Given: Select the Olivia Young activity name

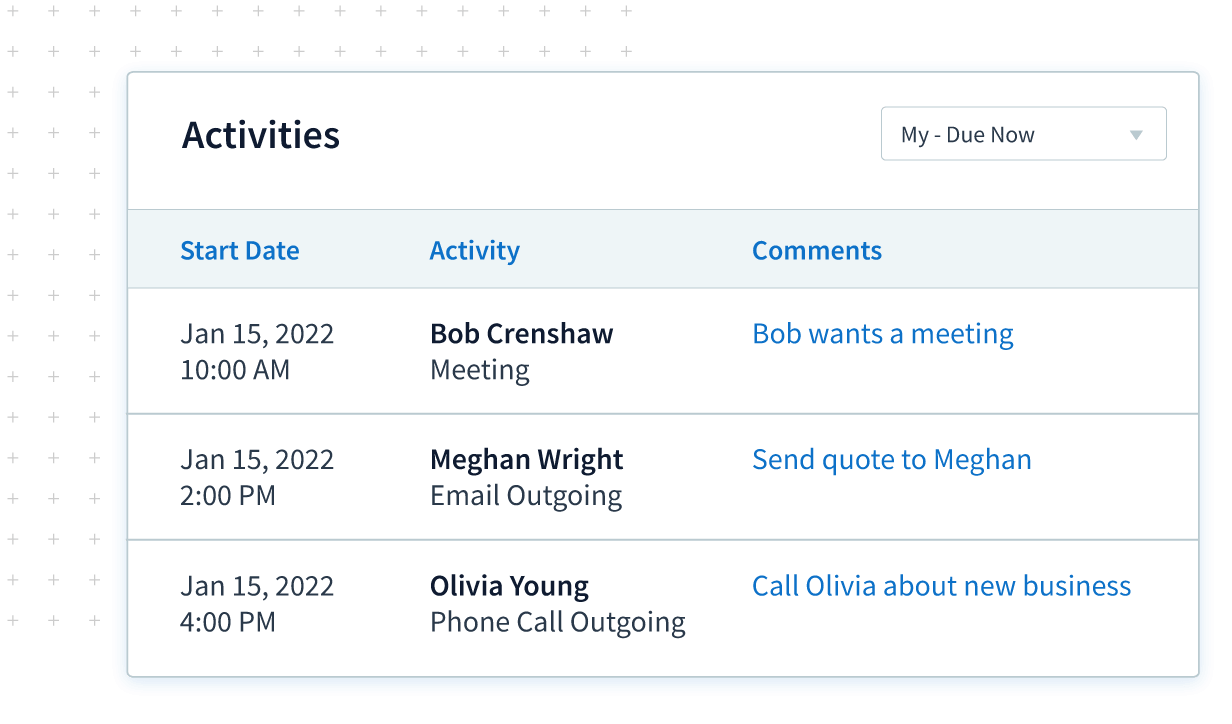Looking at the screenshot, I should click(x=510, y=586).
